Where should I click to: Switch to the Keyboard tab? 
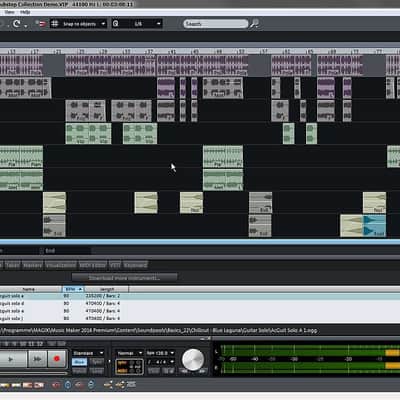(135, 265)
